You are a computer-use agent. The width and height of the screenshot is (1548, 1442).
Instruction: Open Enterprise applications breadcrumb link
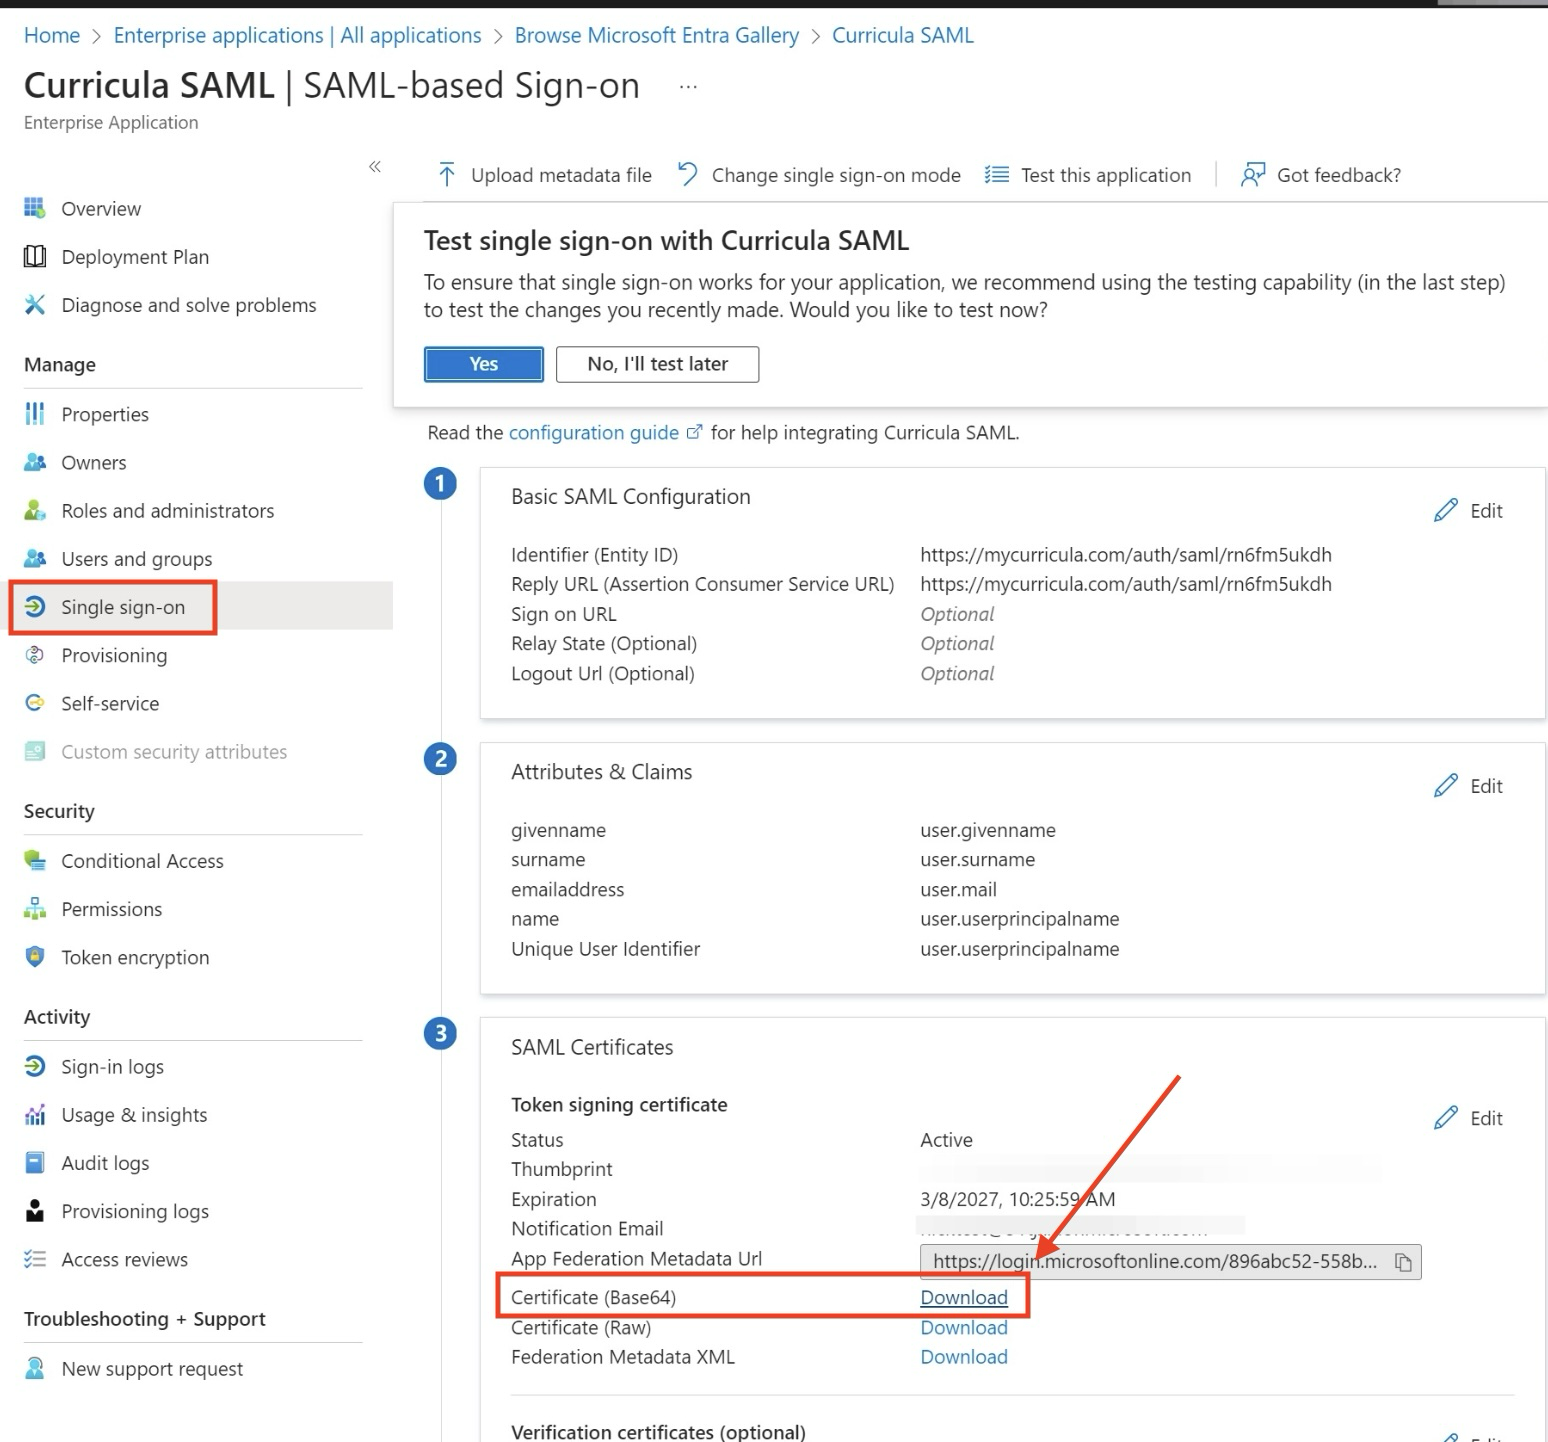pyautogui.click(x=298, y=35)
